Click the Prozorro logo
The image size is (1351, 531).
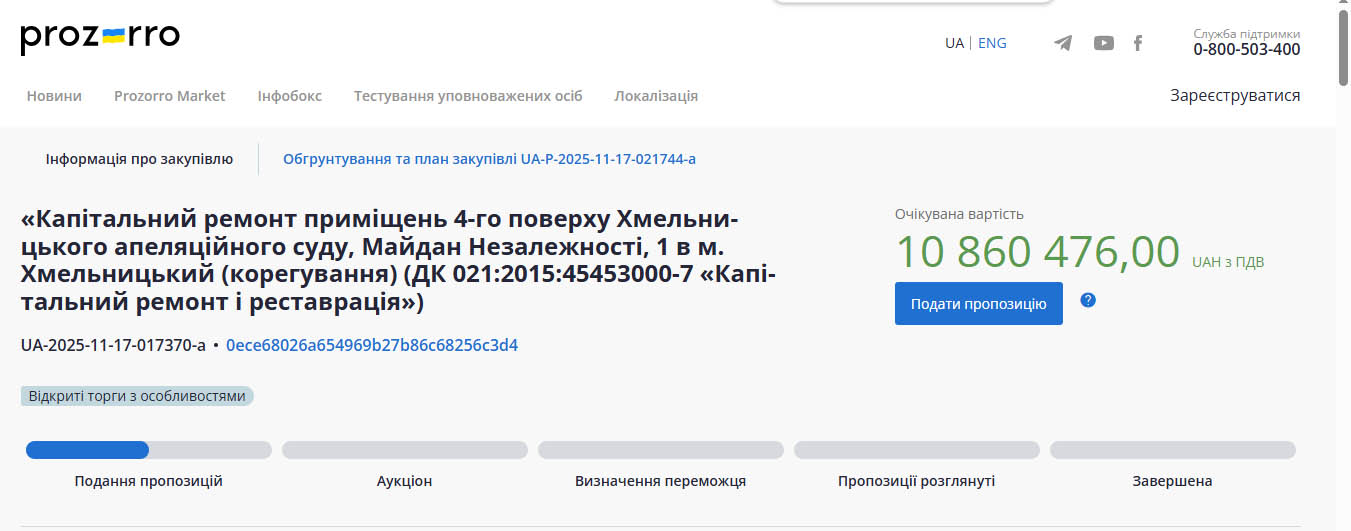(100, 38)
